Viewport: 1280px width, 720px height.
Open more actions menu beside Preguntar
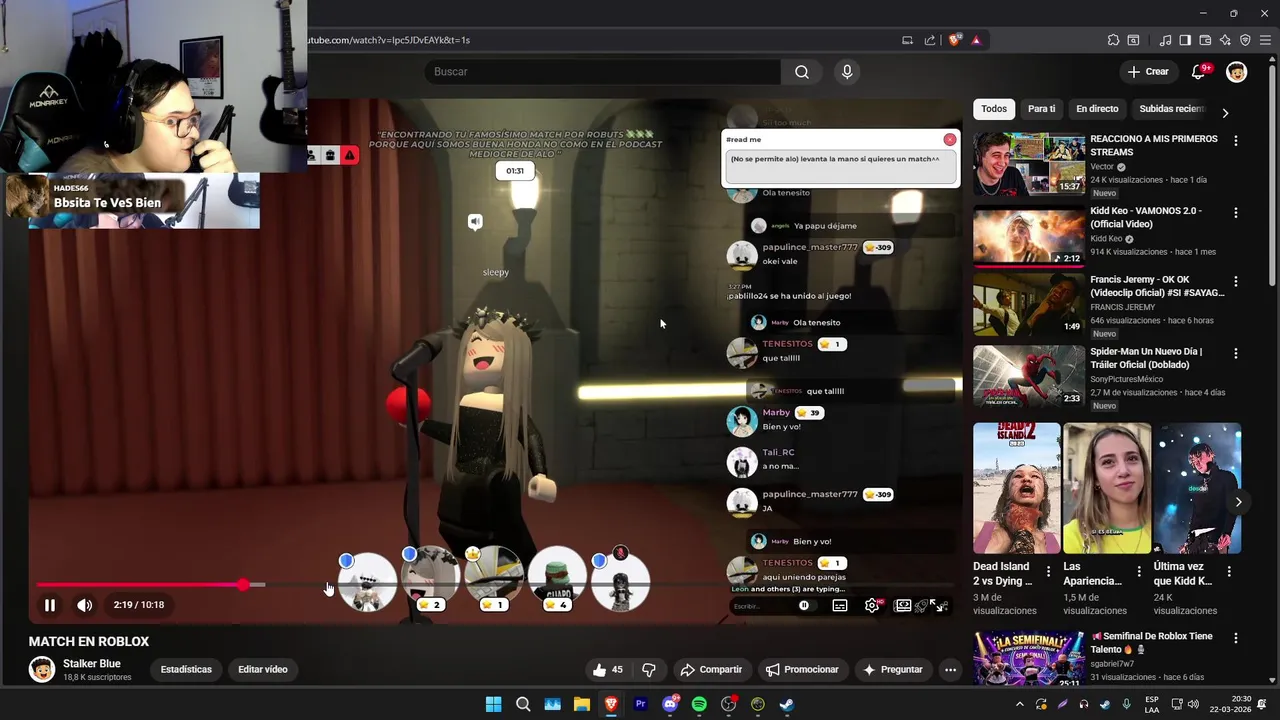tap(950, 670)
